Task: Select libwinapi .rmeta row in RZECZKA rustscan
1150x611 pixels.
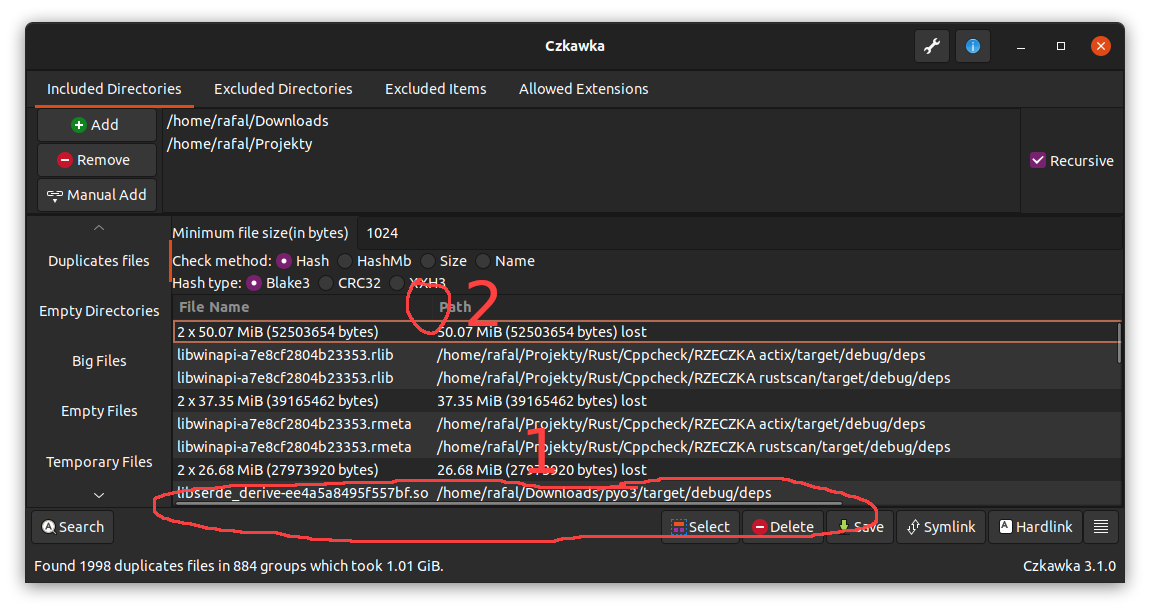Action: 645,447
